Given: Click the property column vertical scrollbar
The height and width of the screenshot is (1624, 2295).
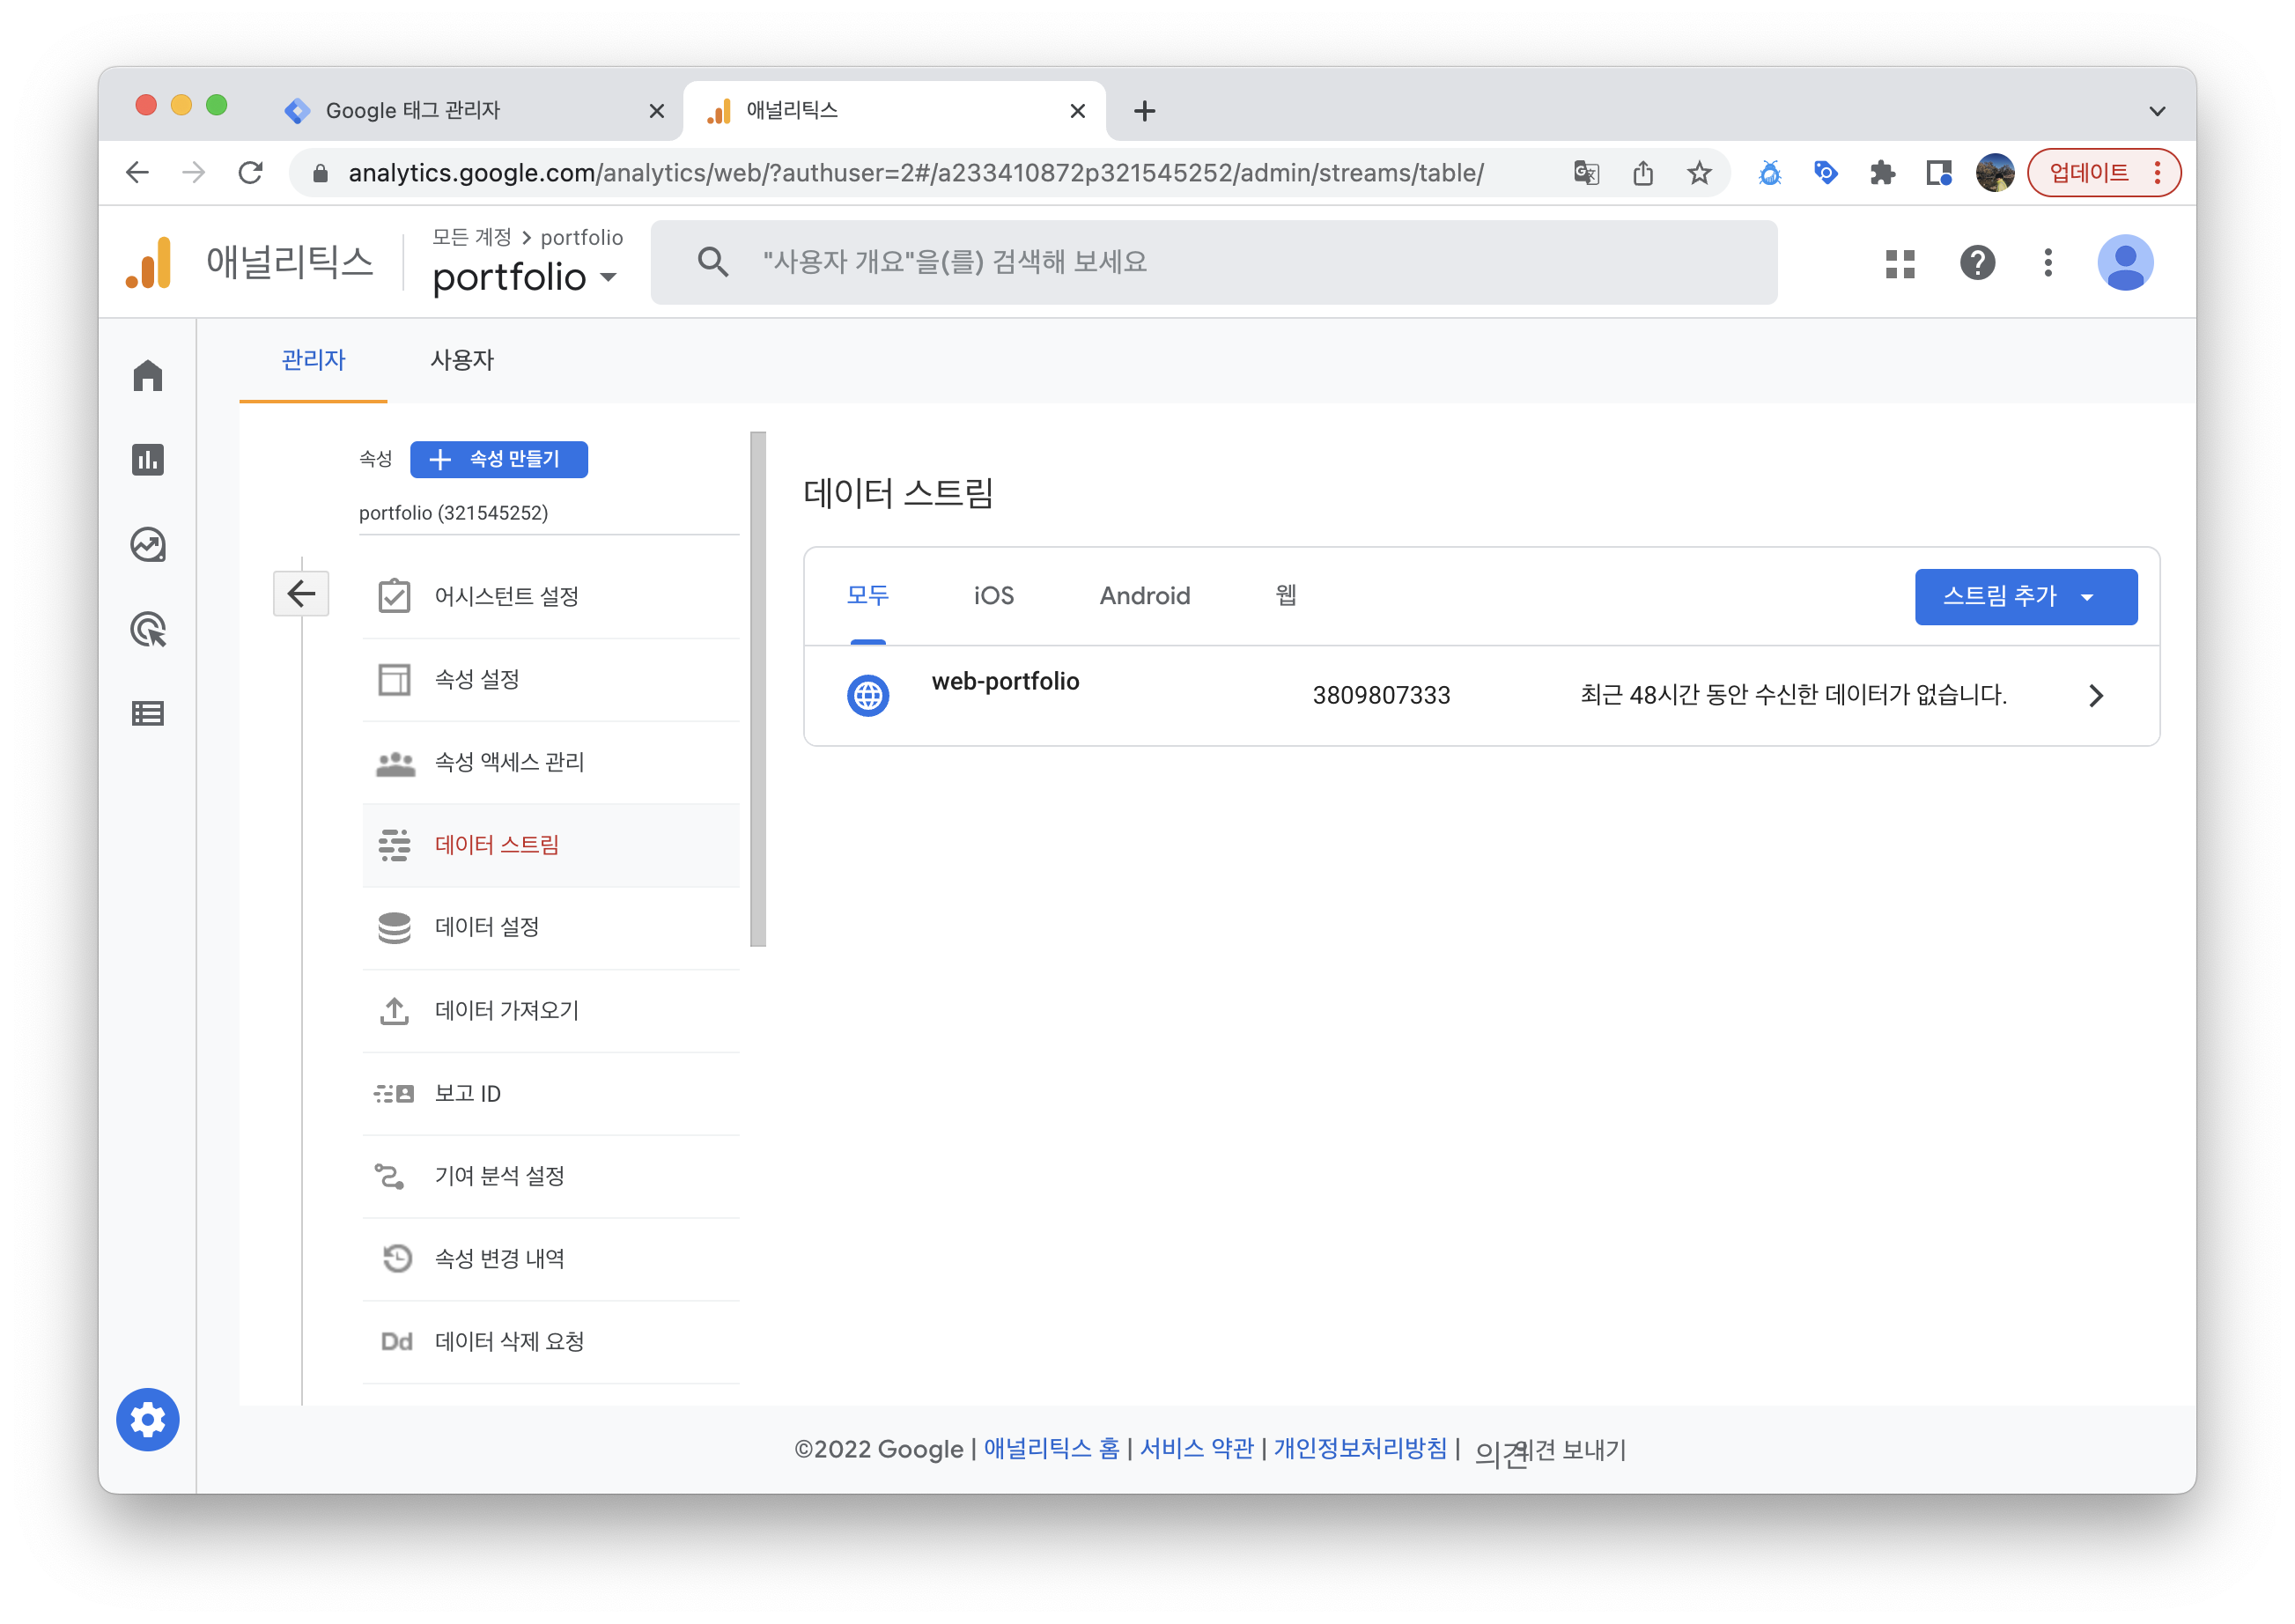Looking at the screenshot, I should tap(758, 689).
